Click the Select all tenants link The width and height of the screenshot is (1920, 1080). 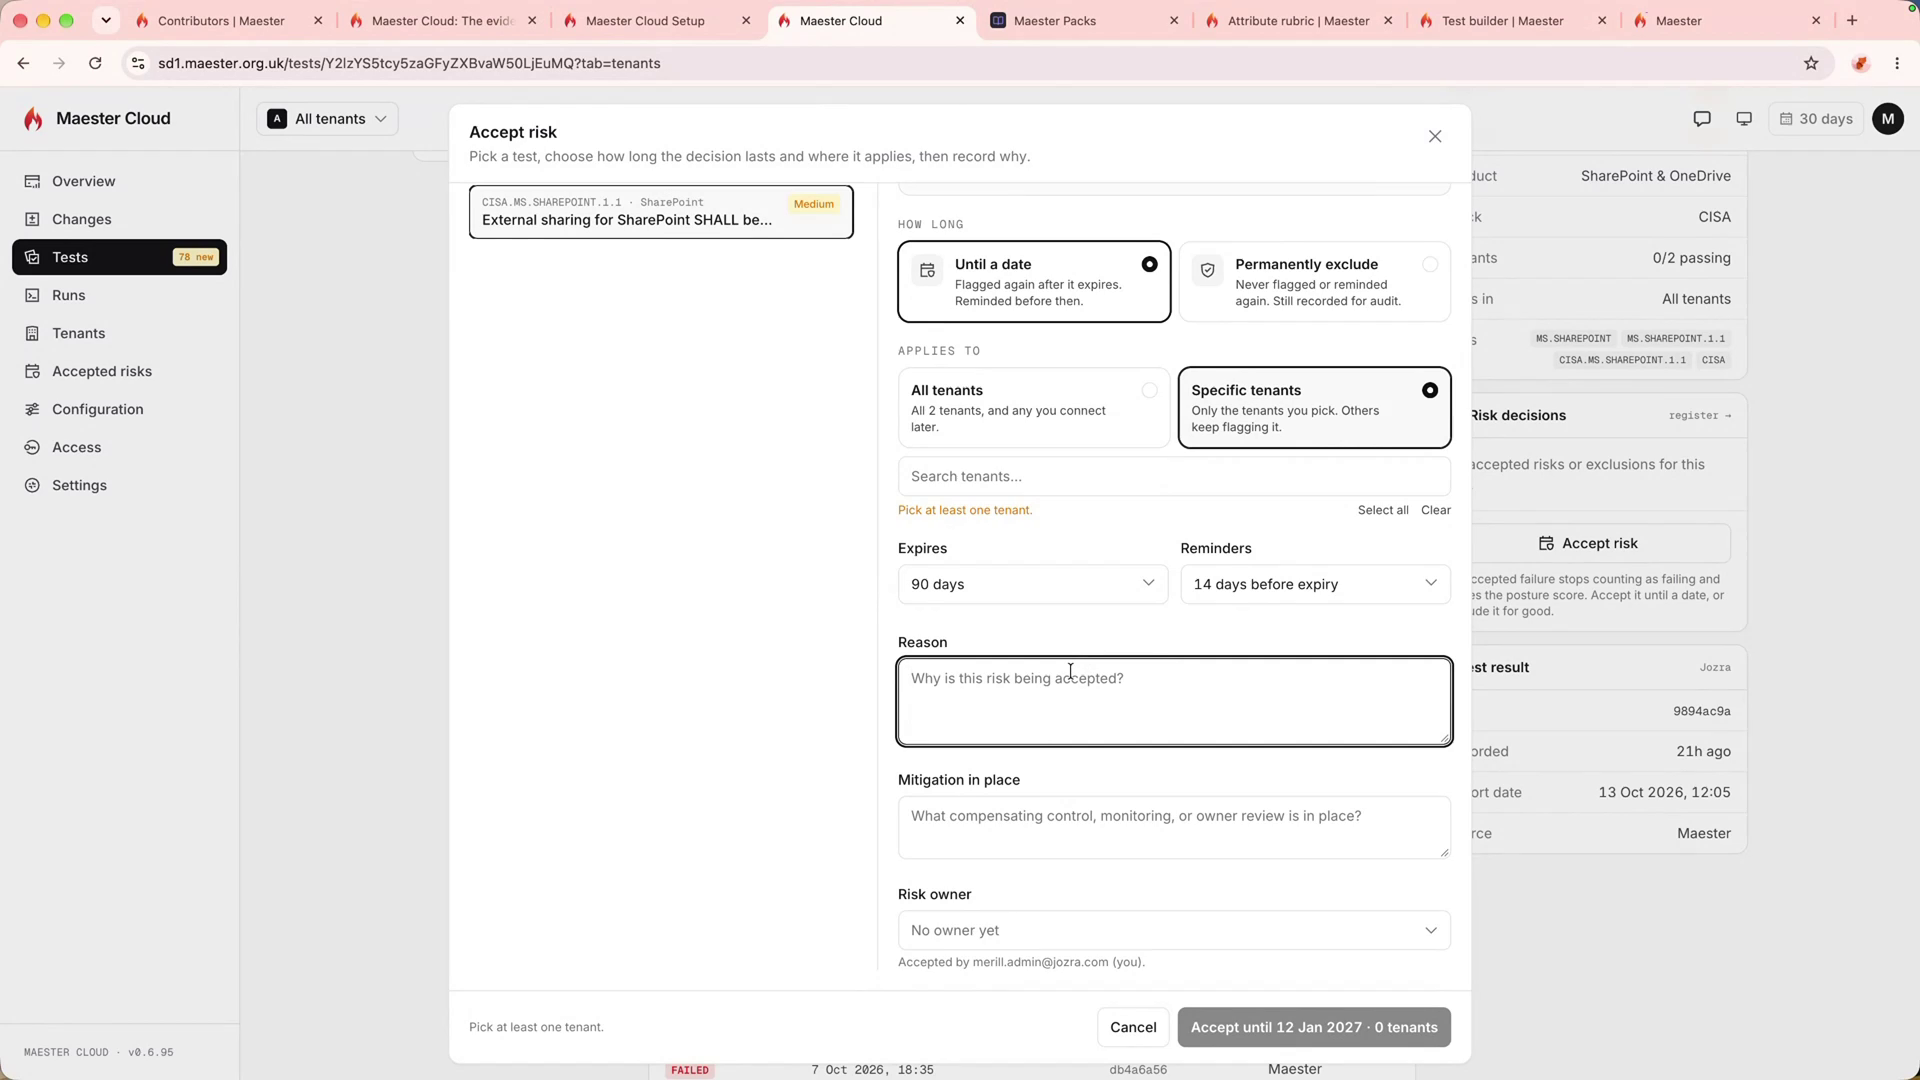(x=1383, y=510)
